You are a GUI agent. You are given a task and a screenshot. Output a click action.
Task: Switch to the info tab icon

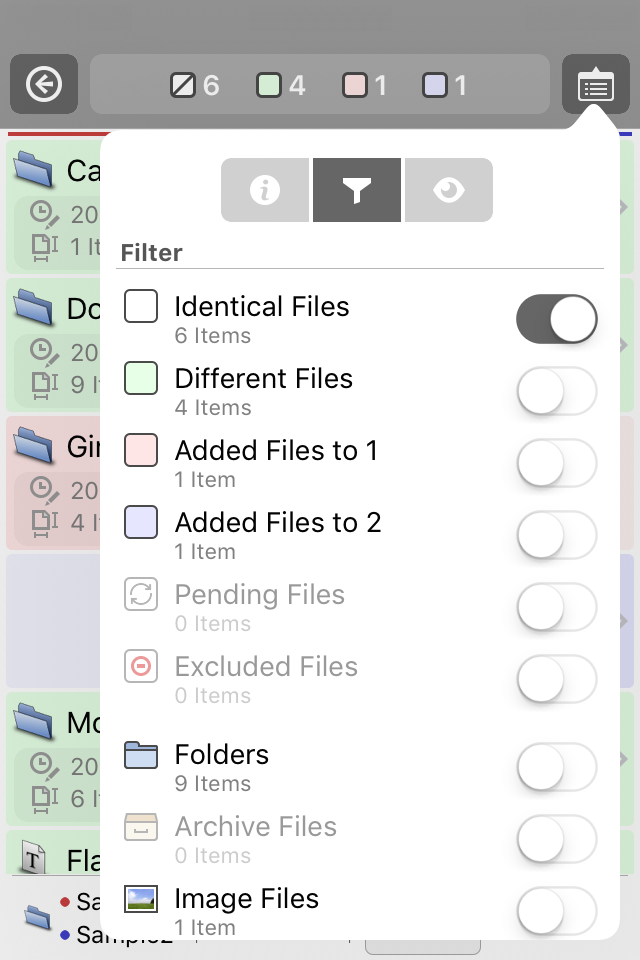click(x=265, y=190)
